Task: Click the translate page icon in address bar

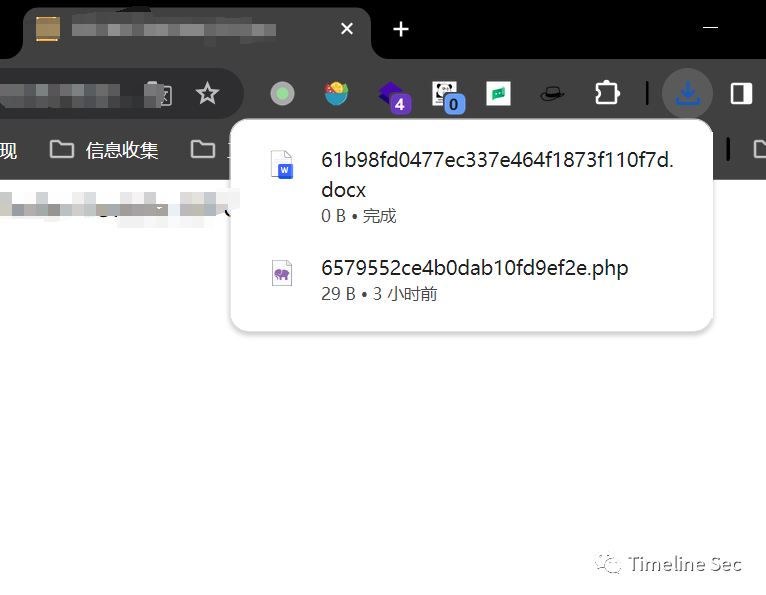Action: (x=159, y=94)
